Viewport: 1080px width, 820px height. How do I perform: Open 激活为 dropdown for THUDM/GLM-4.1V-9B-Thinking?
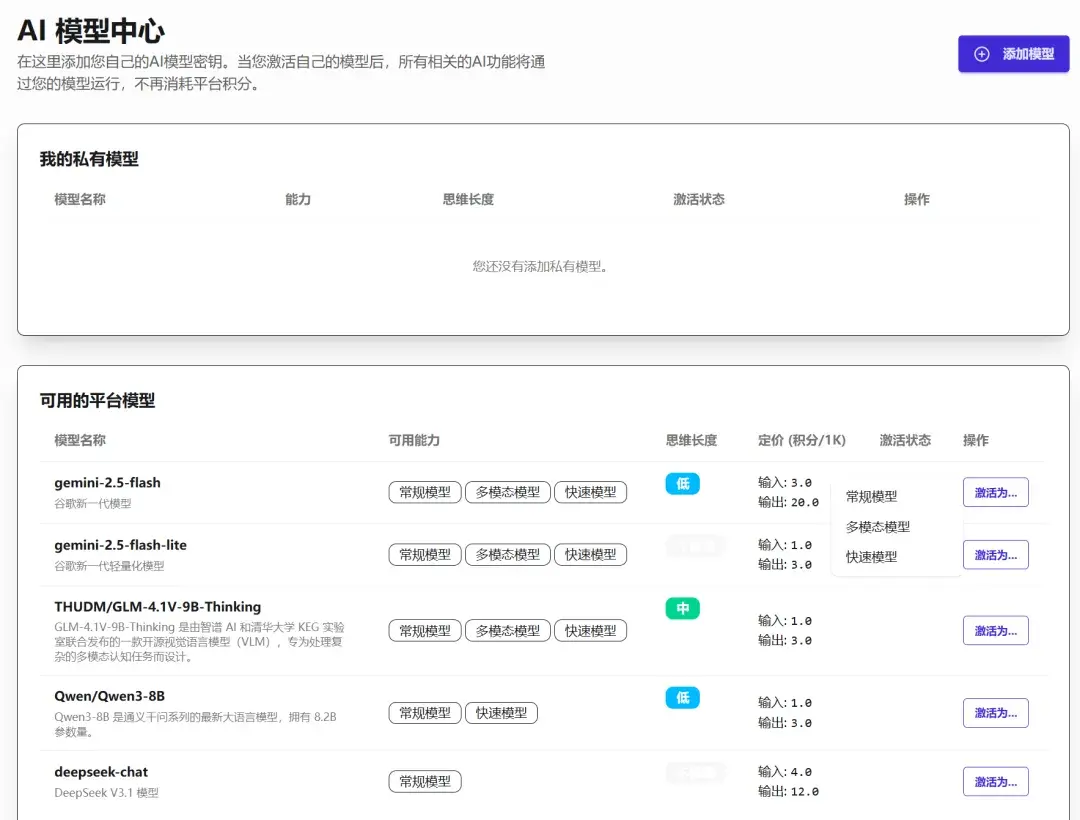coord(995,630)
